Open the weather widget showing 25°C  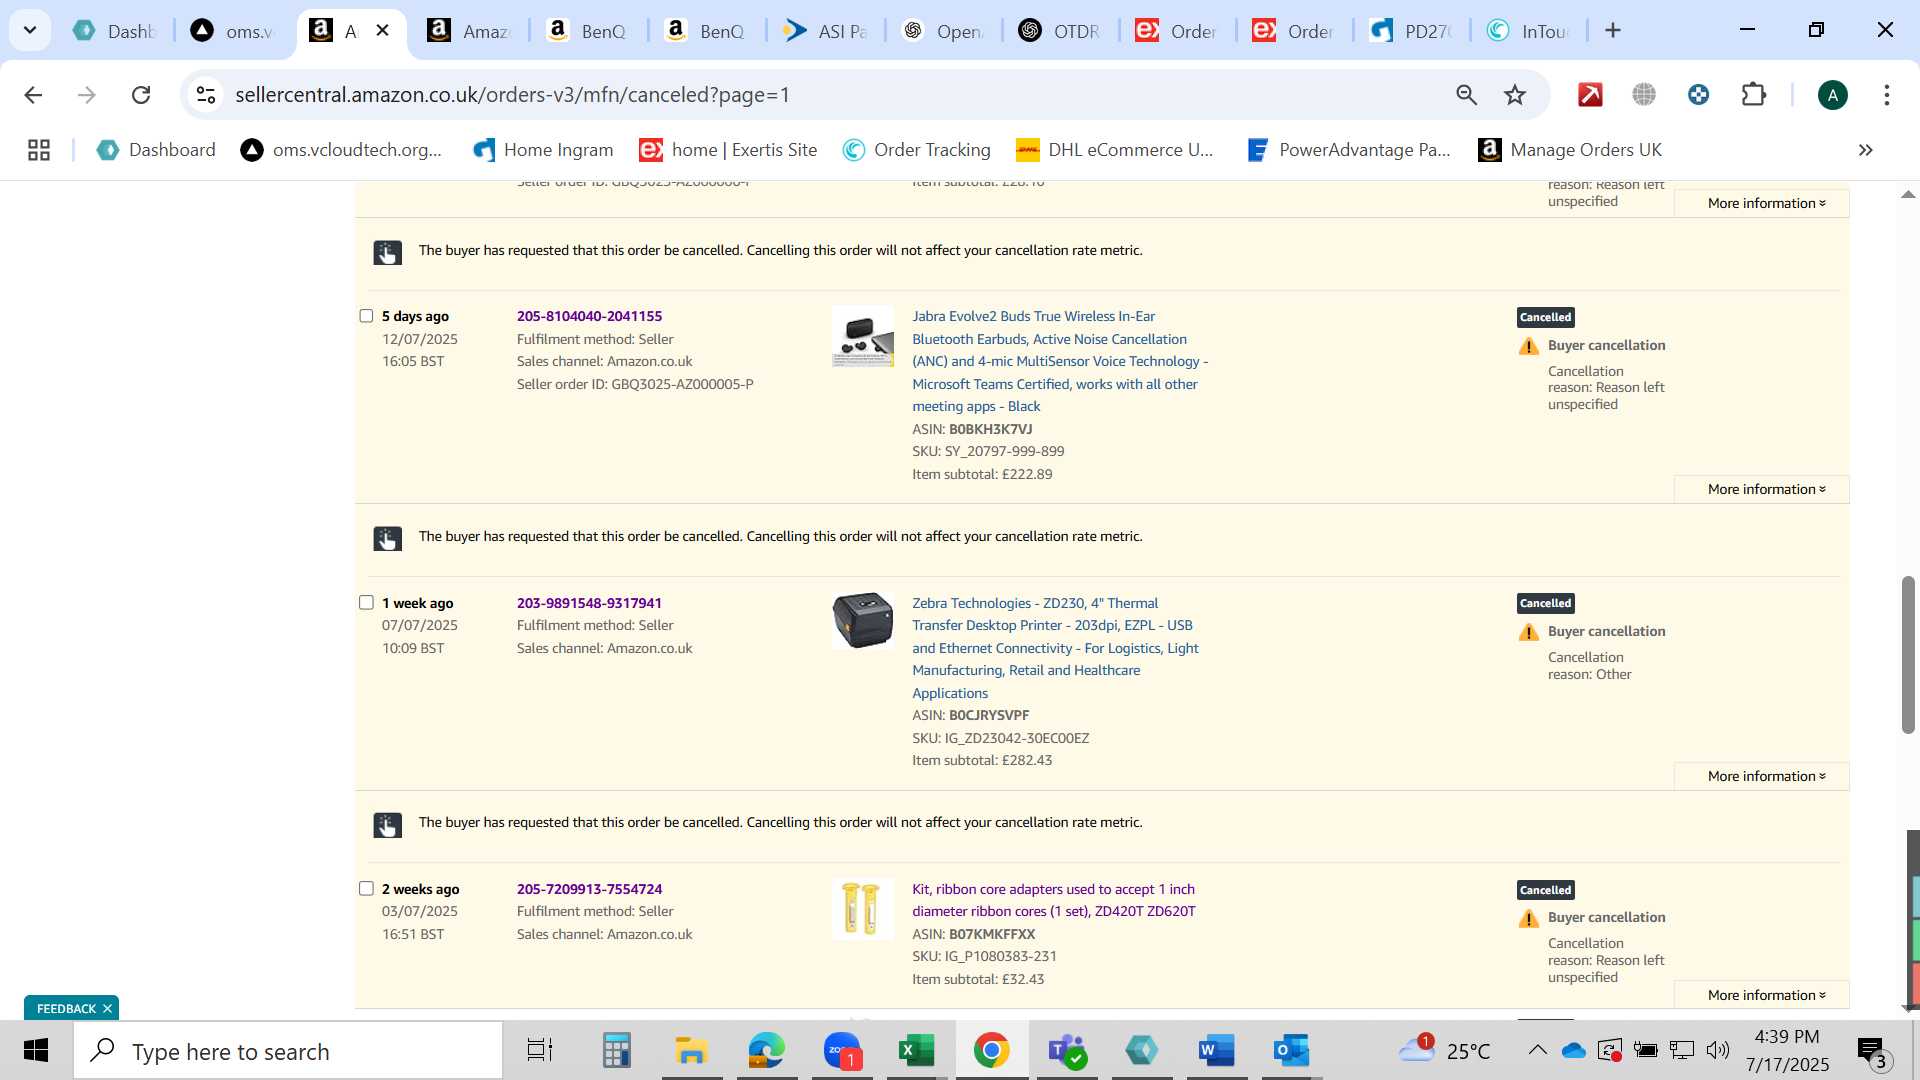coord(1444,1050)
